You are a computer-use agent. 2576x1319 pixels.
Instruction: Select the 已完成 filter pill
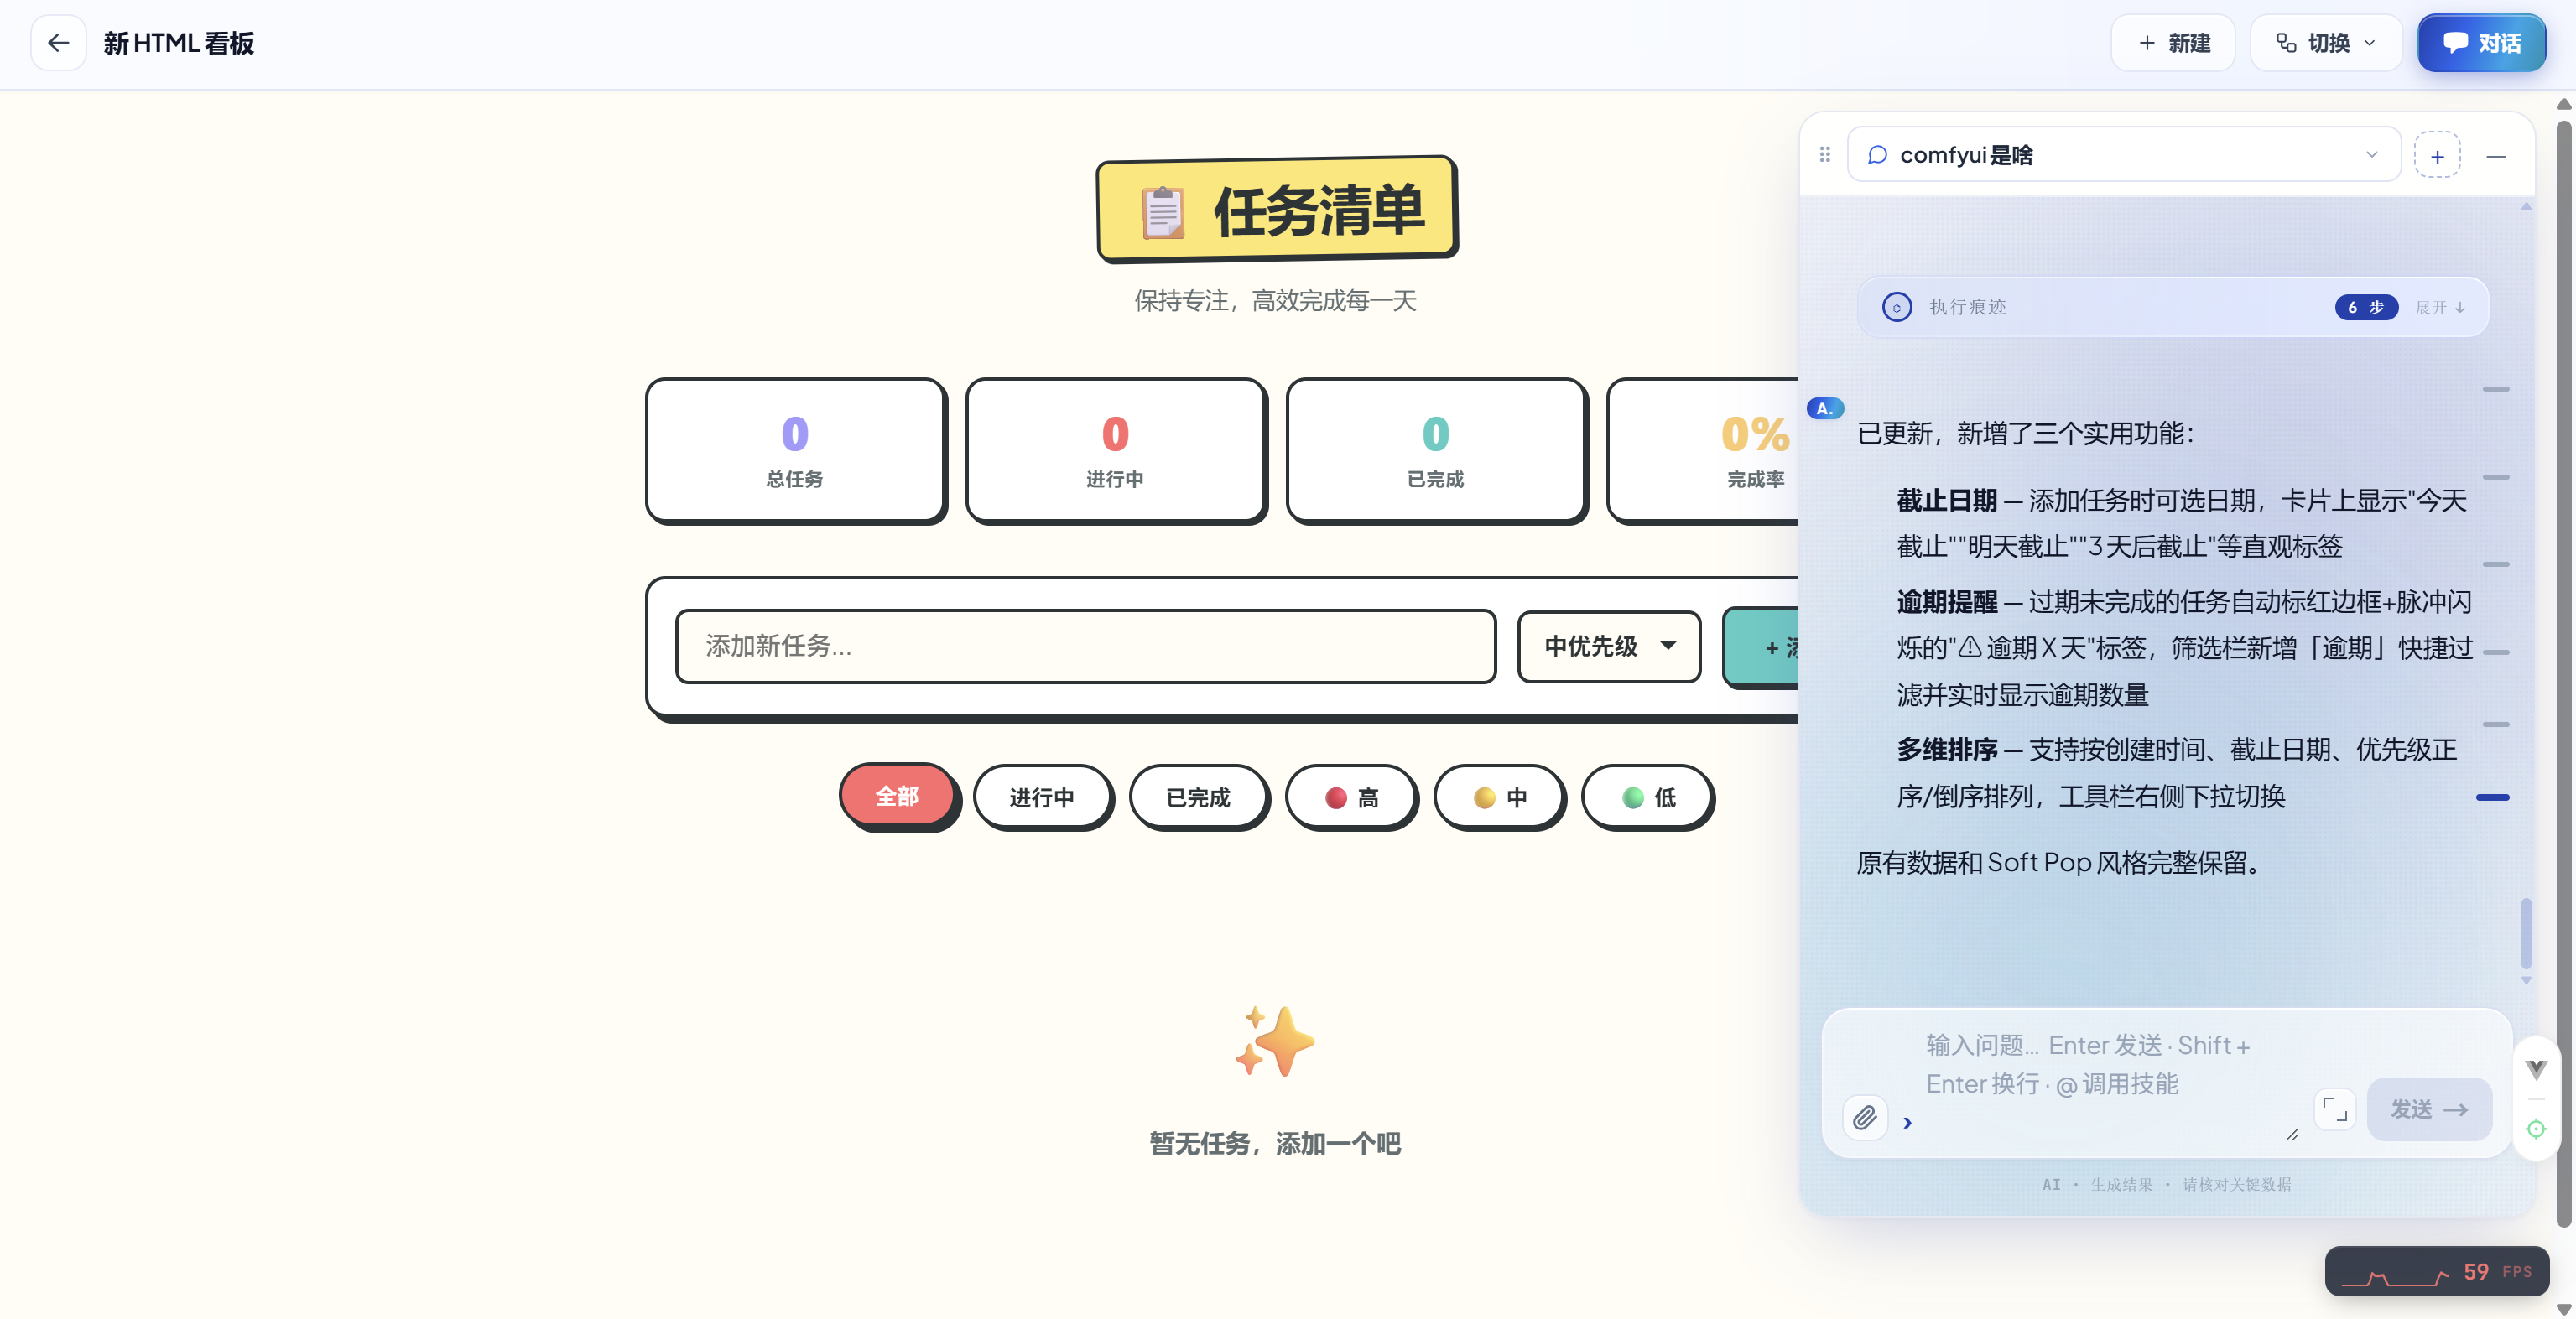1198,797
